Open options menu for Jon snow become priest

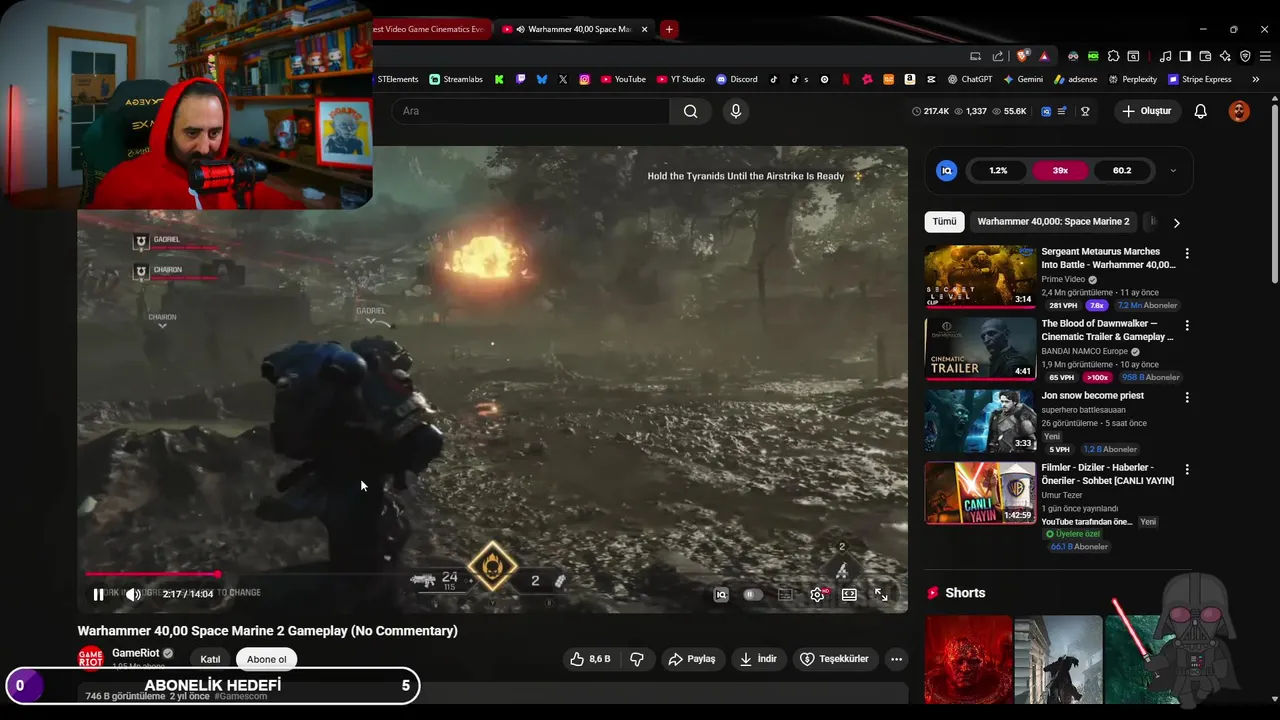pos(1187,398)
